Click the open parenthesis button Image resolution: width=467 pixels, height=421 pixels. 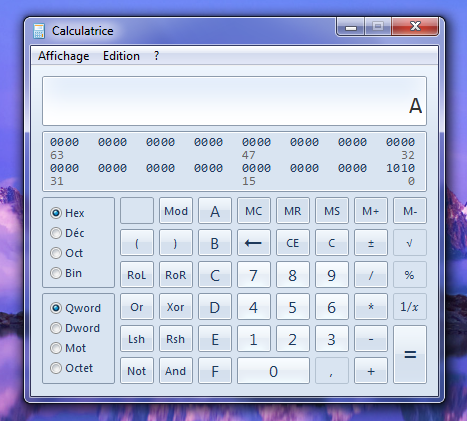(137, 243)
